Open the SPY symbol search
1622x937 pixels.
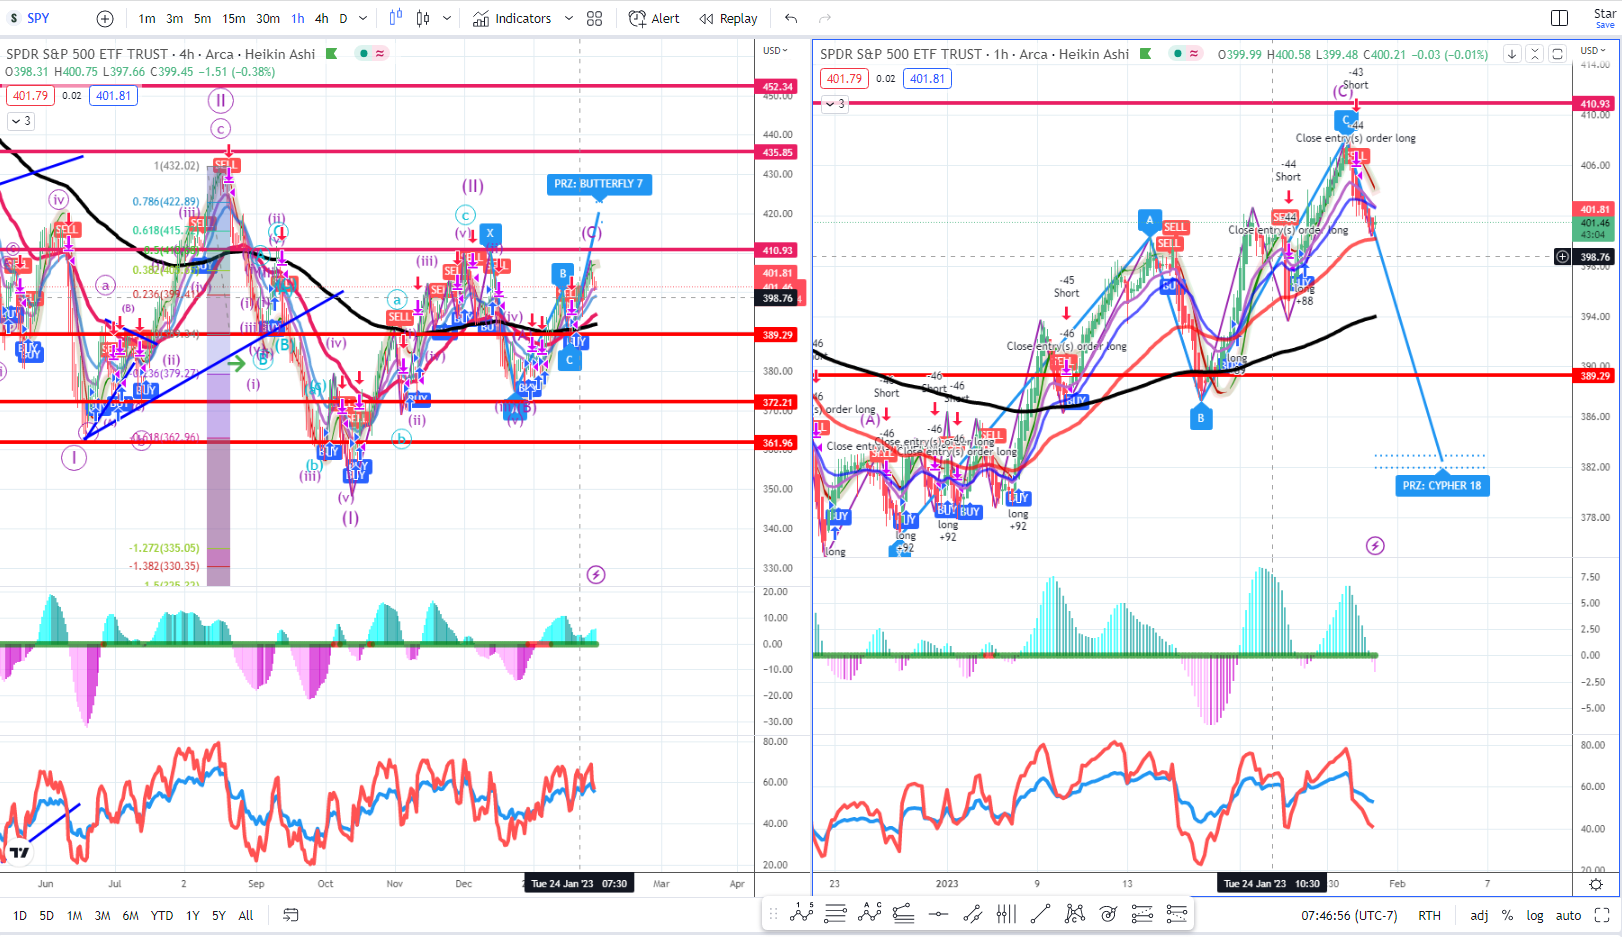(x=38, y=18)
